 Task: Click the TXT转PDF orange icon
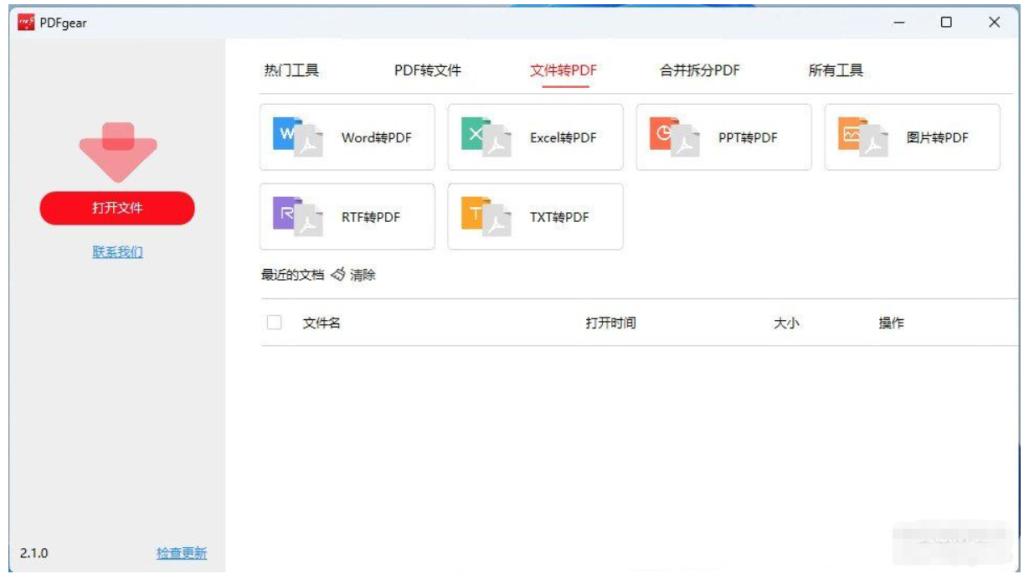coord(486,216)
